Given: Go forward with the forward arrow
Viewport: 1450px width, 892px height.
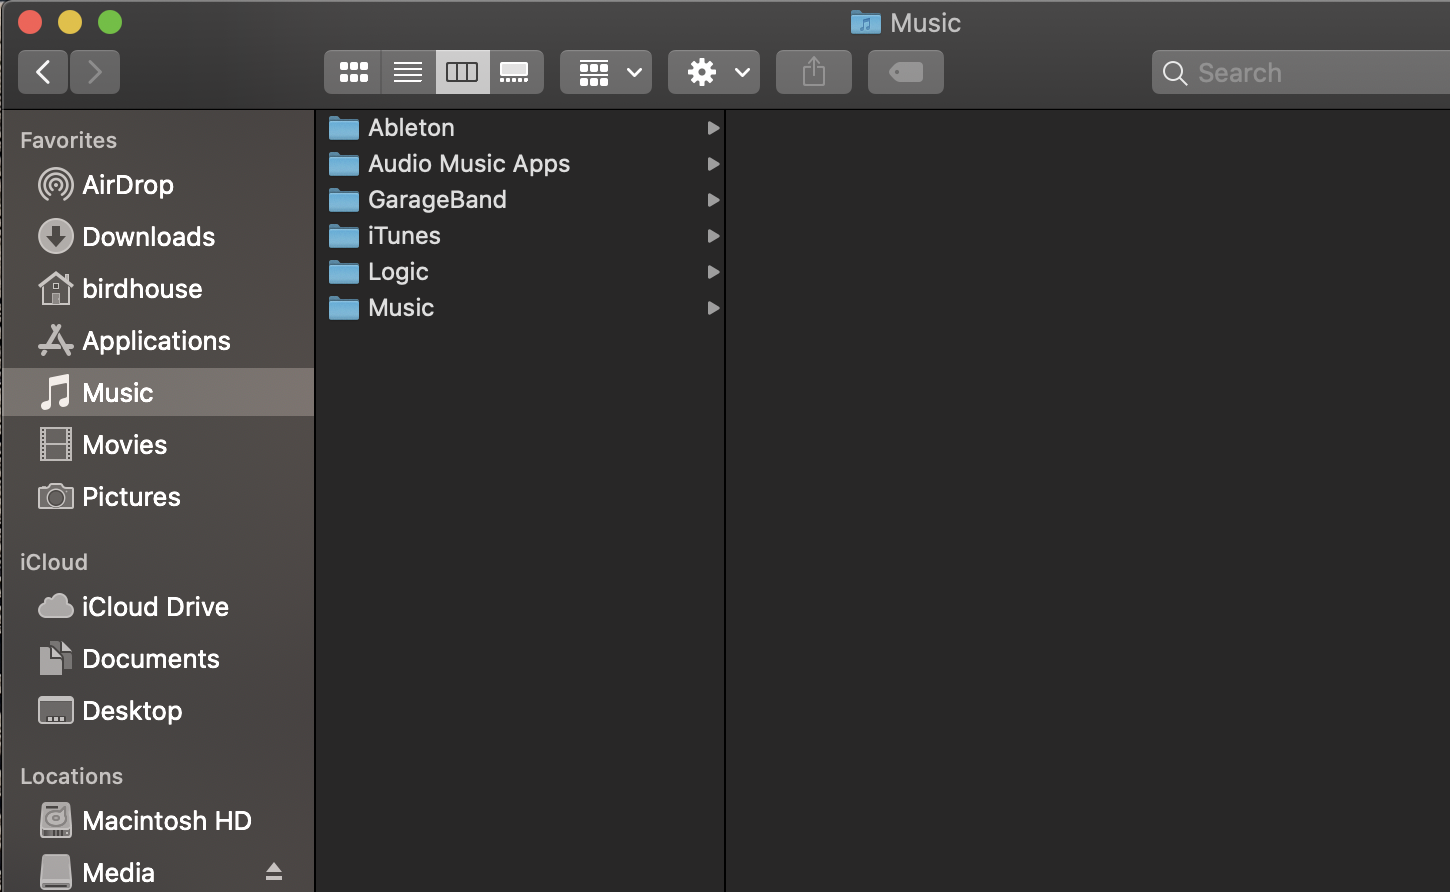Looking at the screenshot, I should click(95, 72).
